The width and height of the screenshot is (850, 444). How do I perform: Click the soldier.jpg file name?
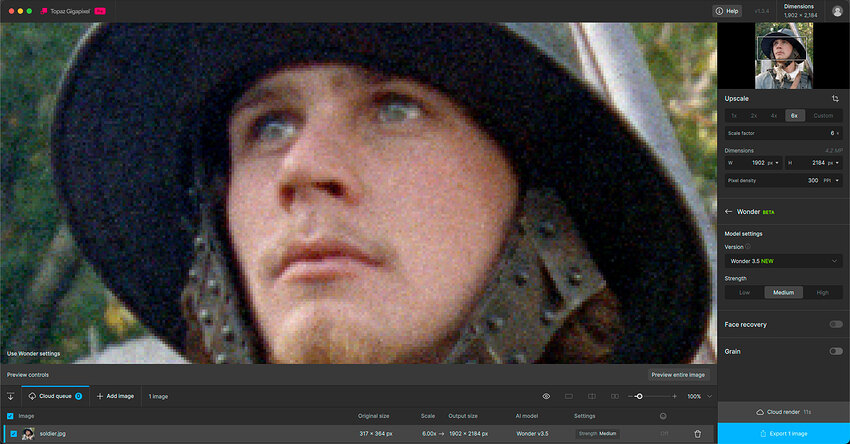coord(53,434)
